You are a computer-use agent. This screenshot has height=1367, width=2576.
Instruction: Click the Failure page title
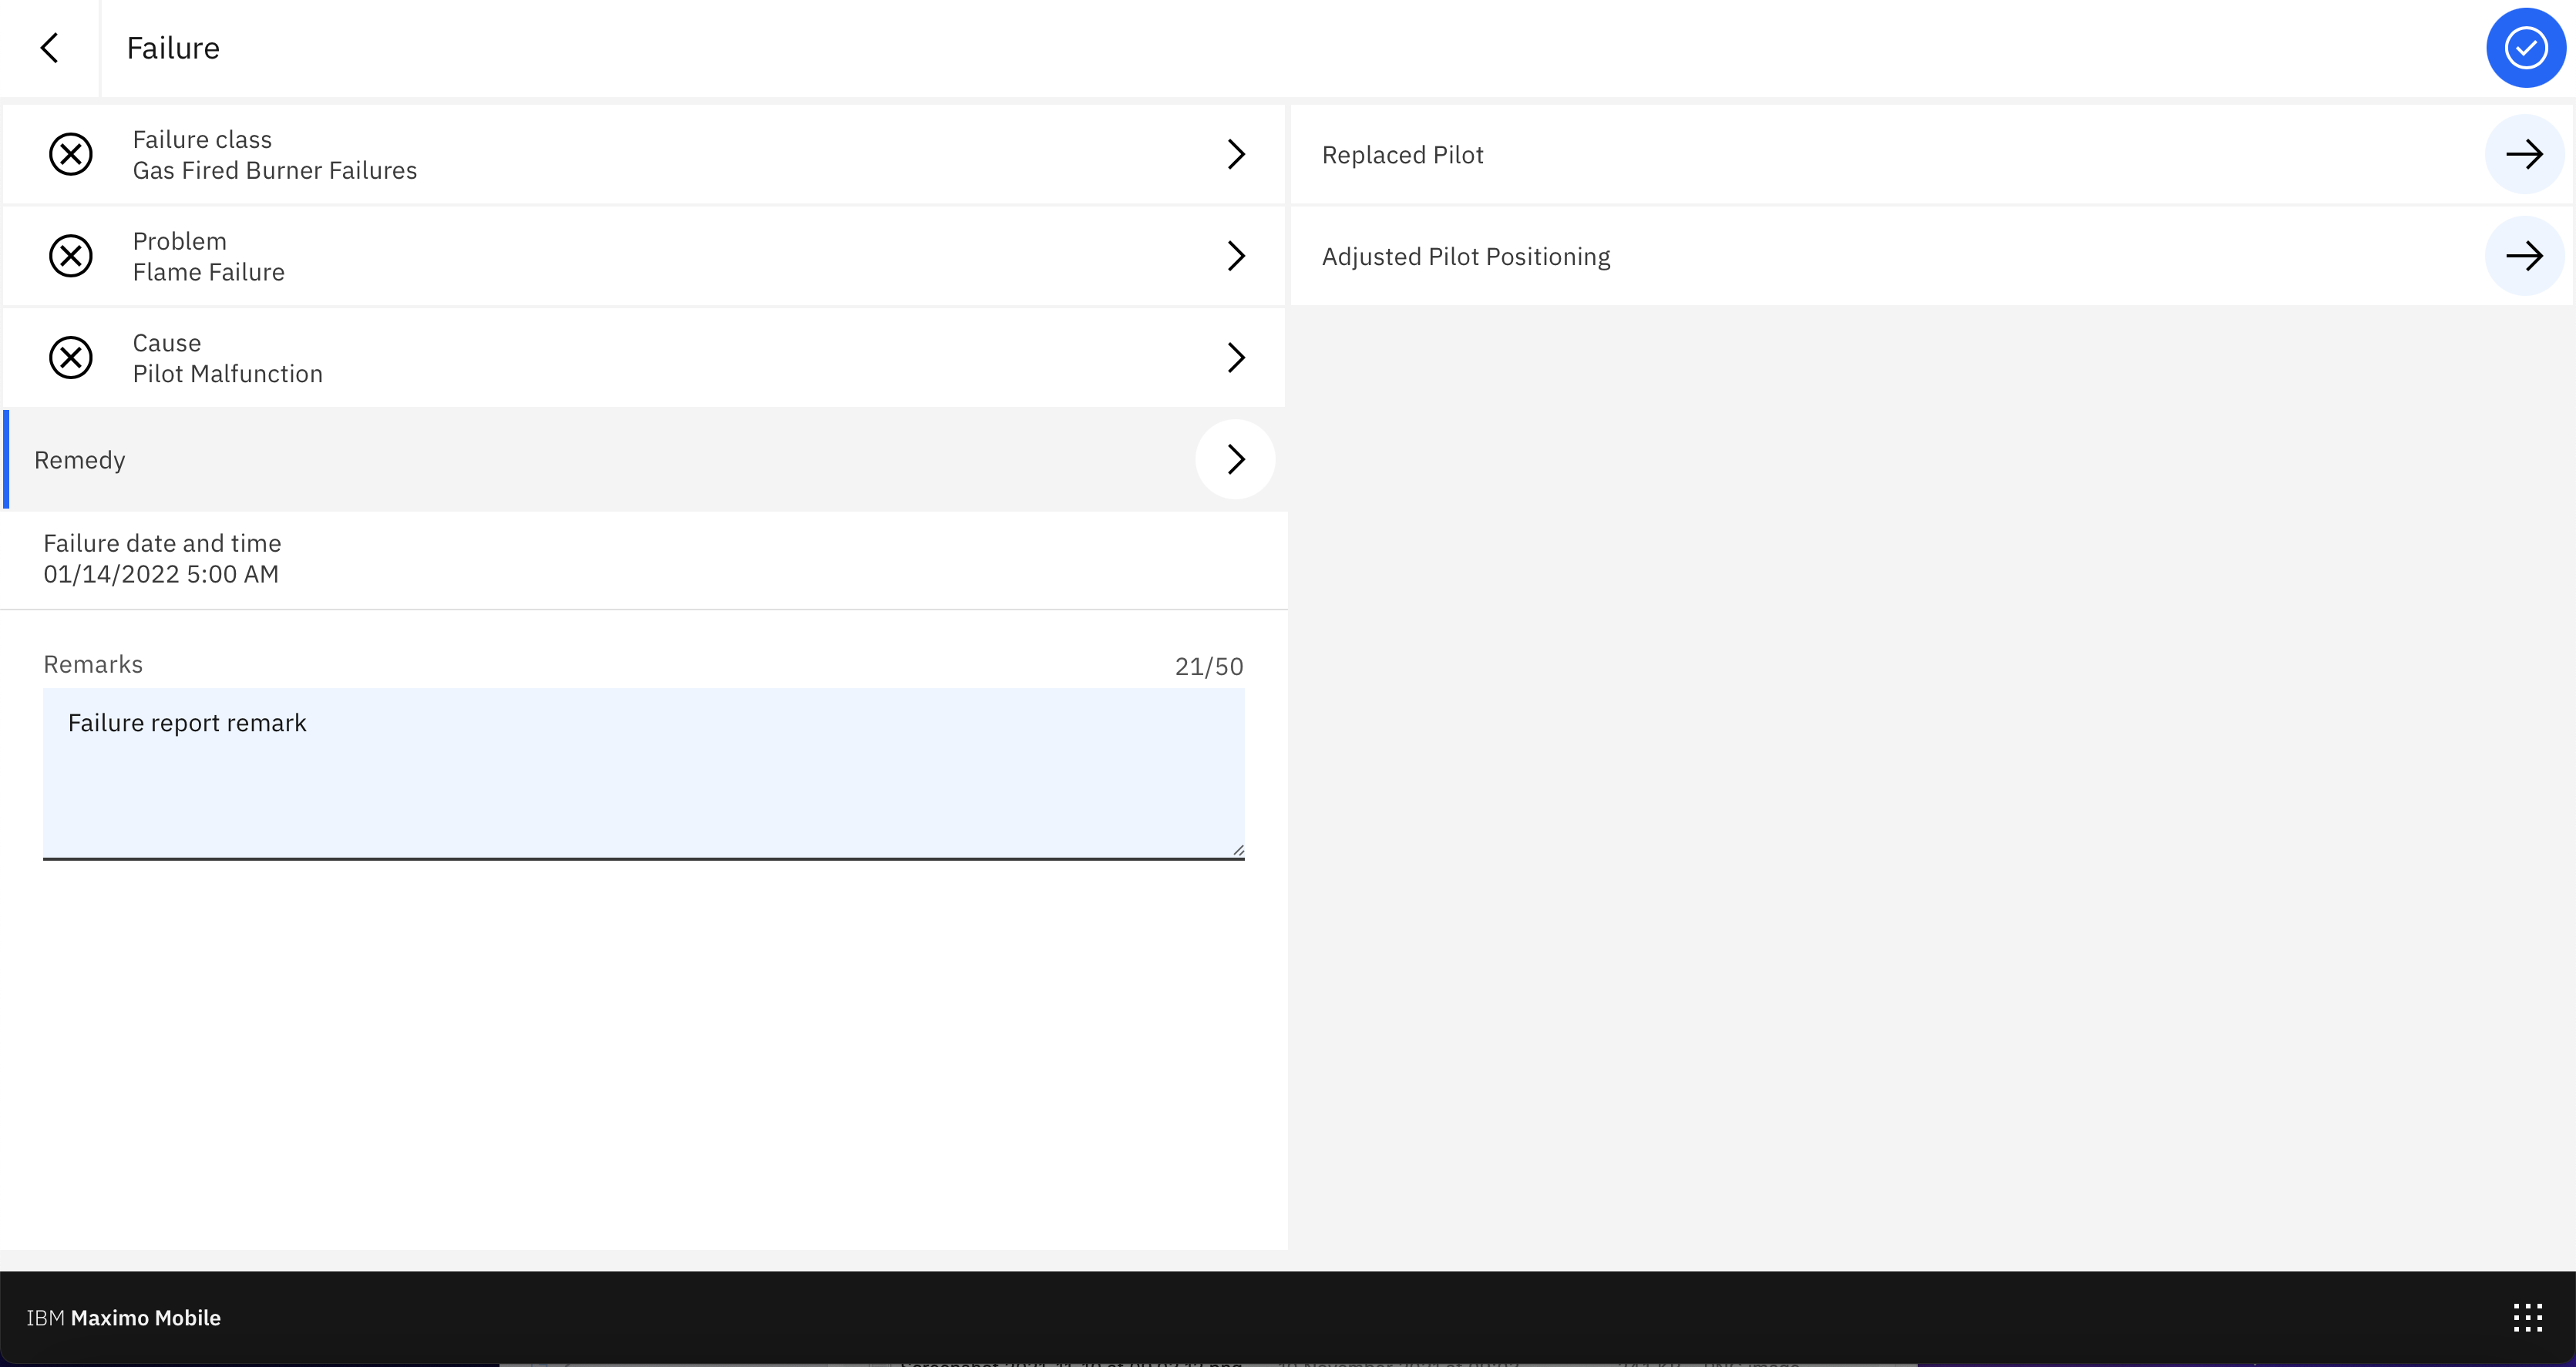[172, 47]
